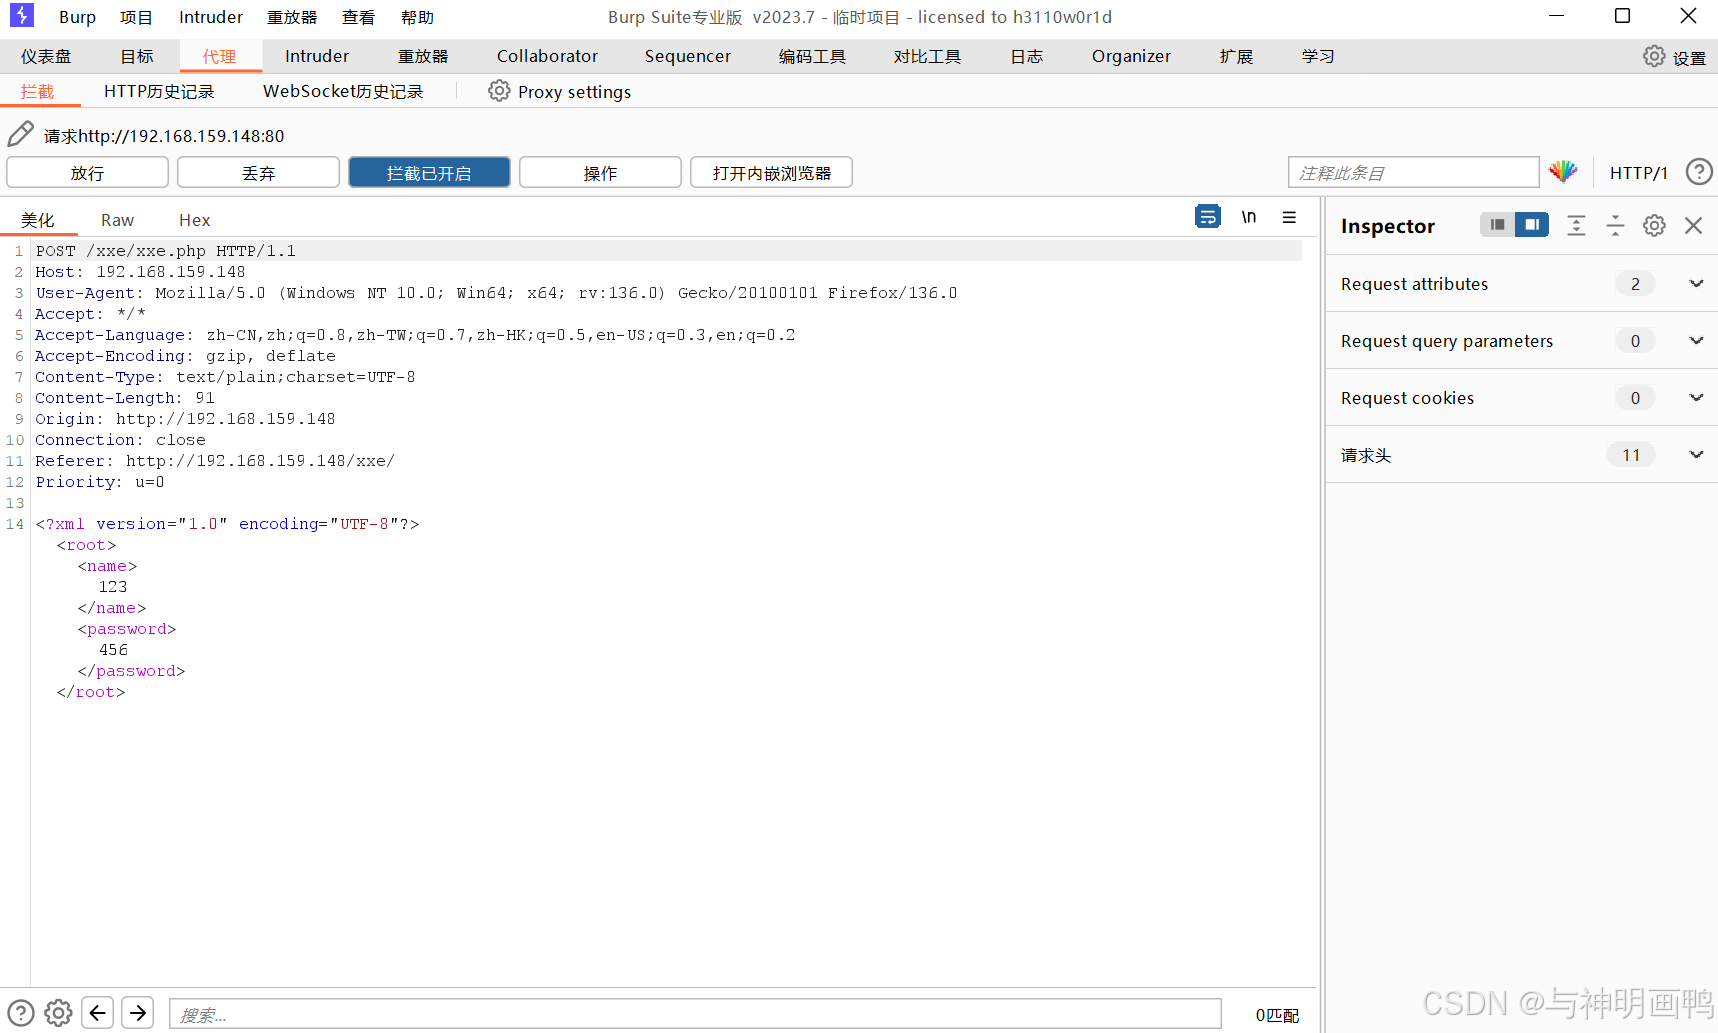Open search settings gear at bottom
This screenshot has height=1033, width=1718.
pos(59,1013)
